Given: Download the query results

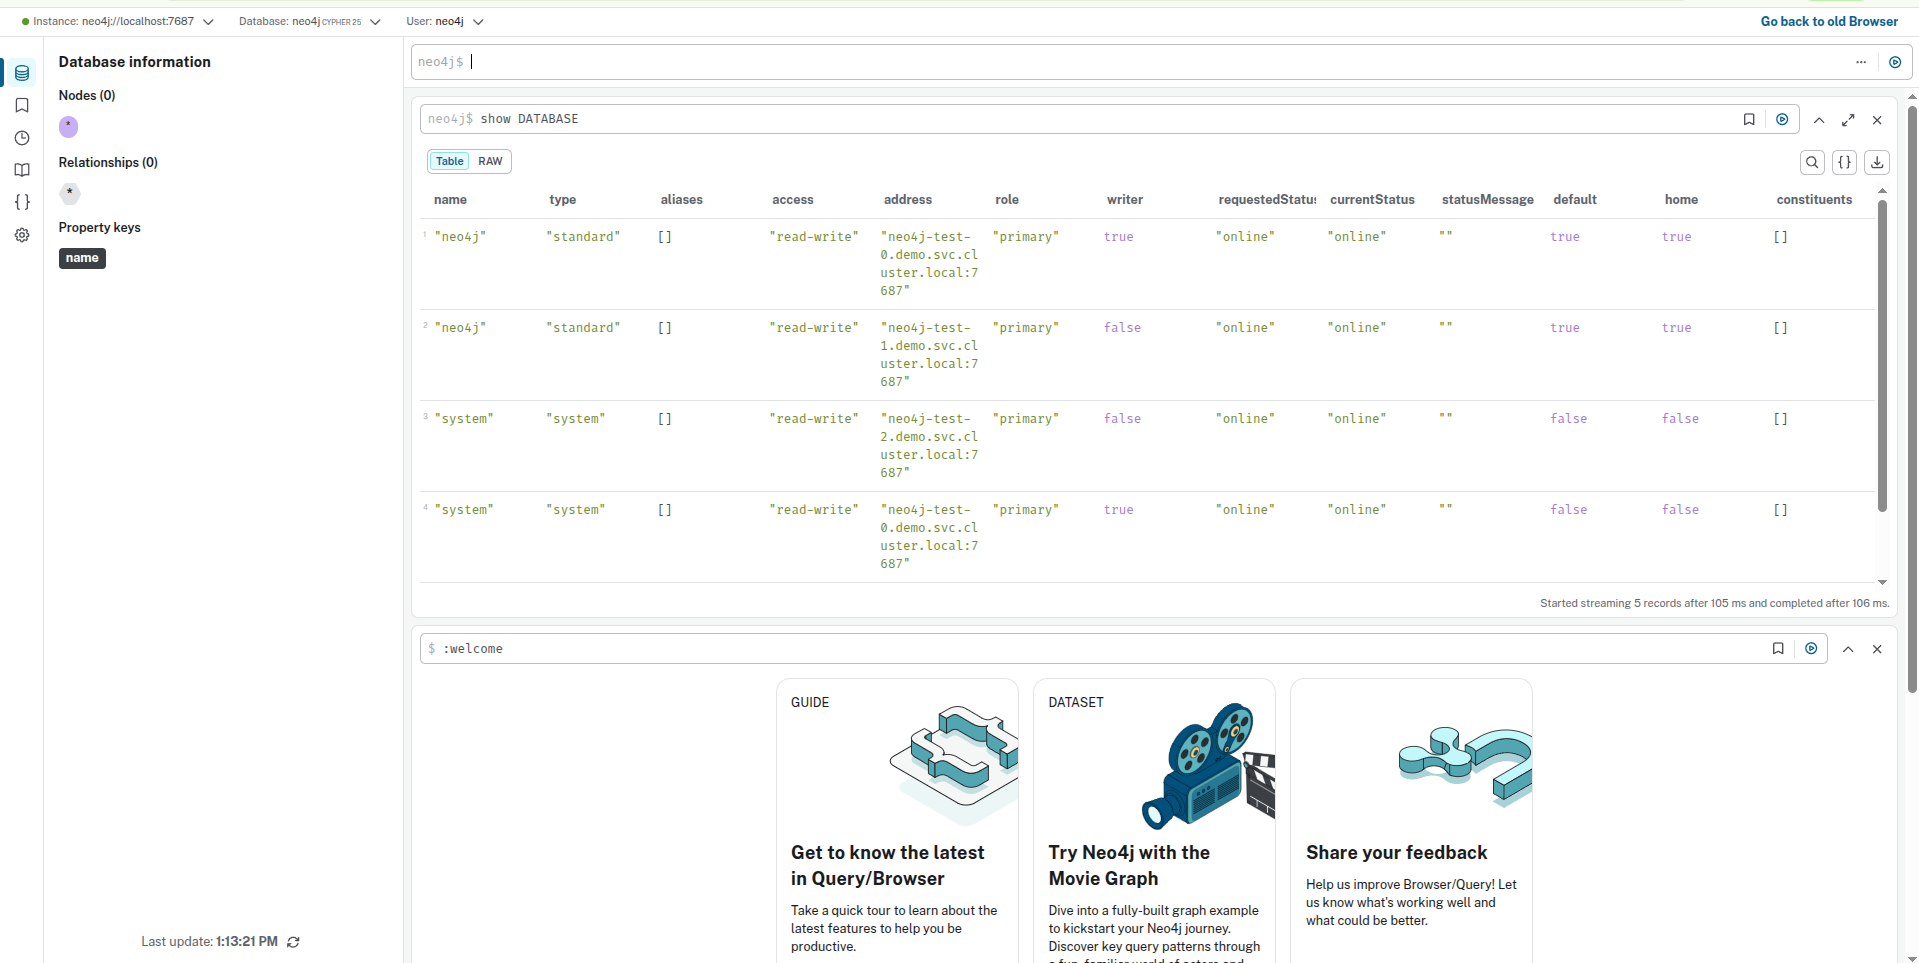Looking at the screenshot, I should (x=1877, y=162).
